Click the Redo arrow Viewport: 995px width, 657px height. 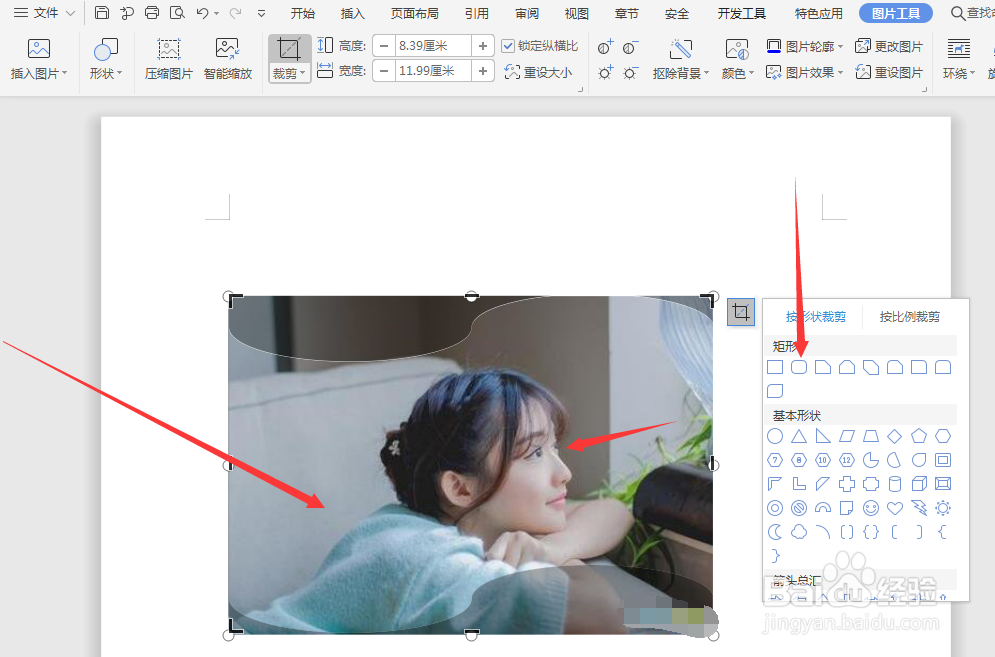(235, 13)
